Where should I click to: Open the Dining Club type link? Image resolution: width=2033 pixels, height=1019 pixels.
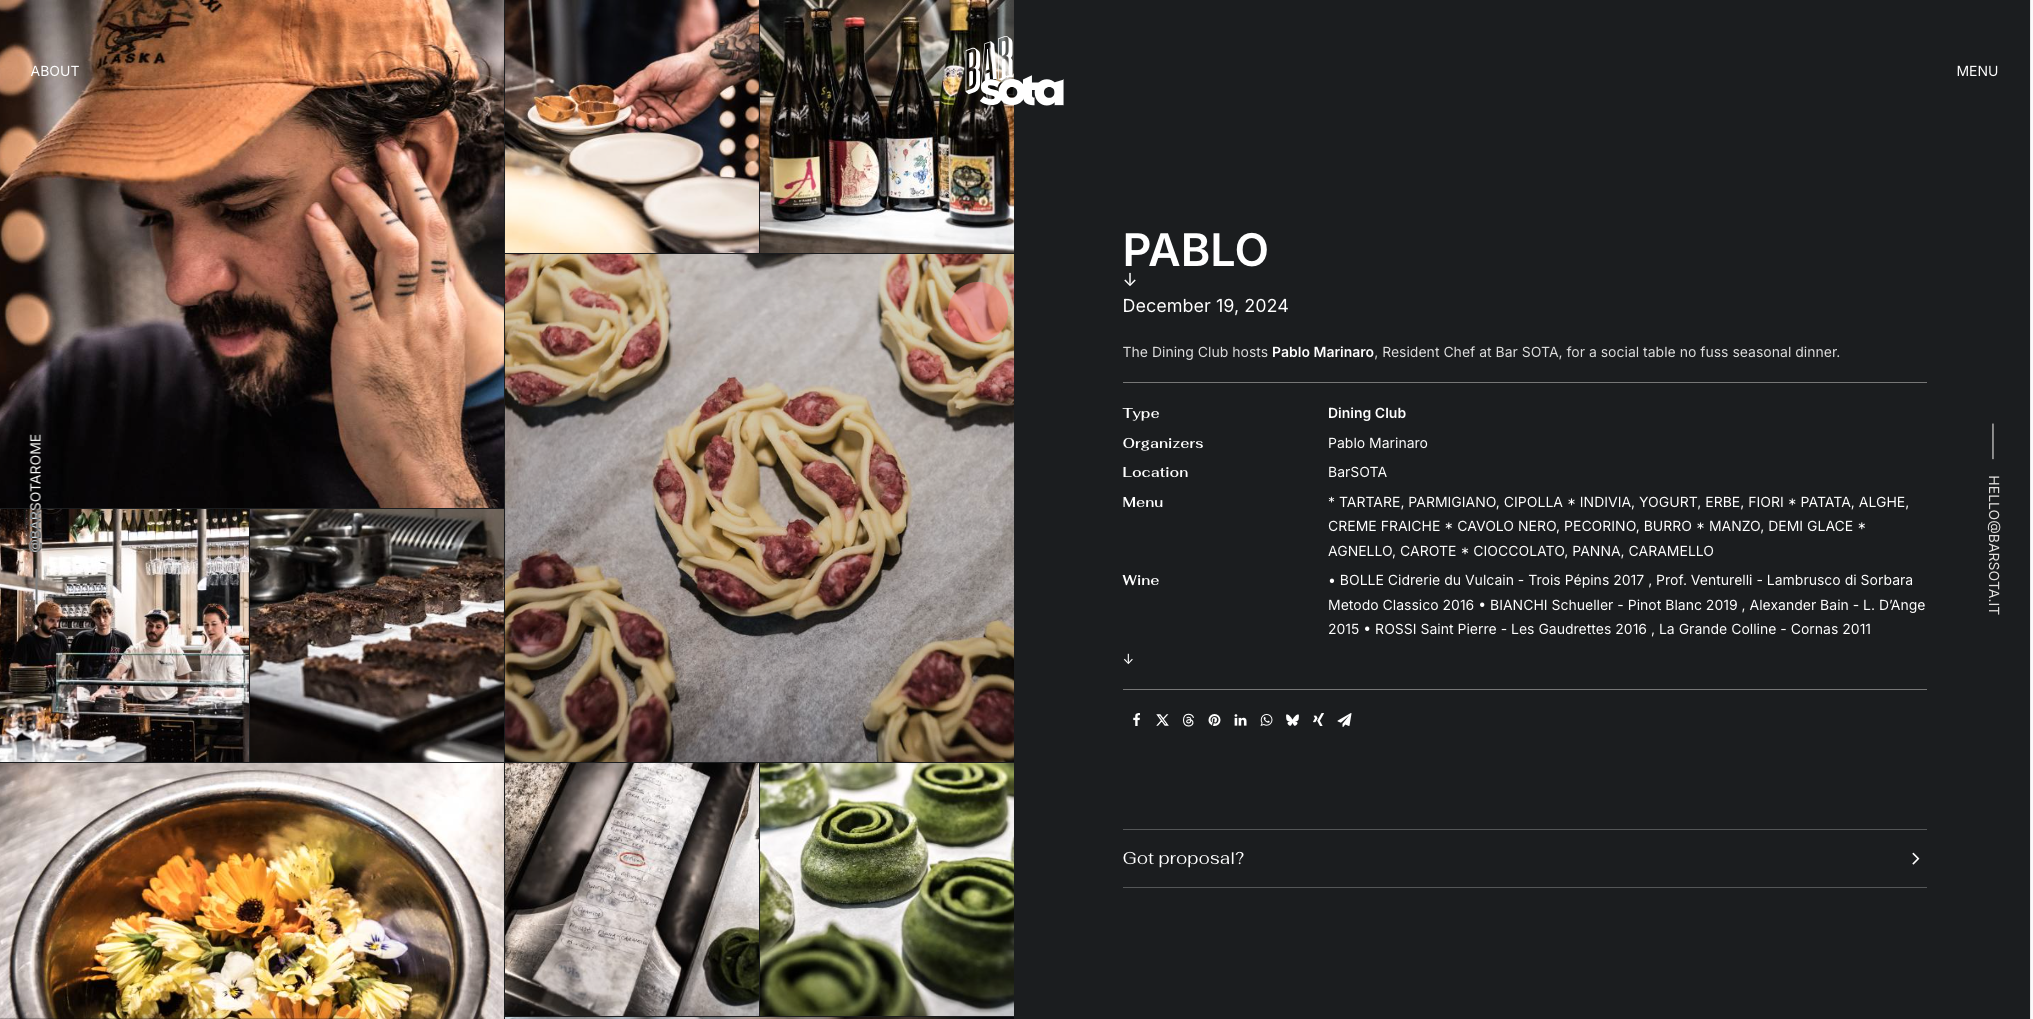[x=1366, y=413]
